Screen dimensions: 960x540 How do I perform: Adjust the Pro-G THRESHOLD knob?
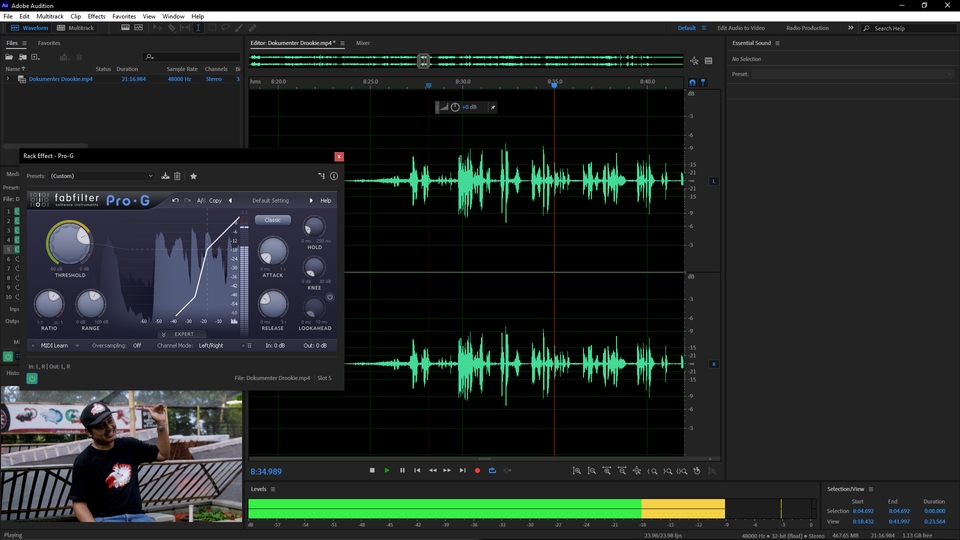click(x=69, y=242)
